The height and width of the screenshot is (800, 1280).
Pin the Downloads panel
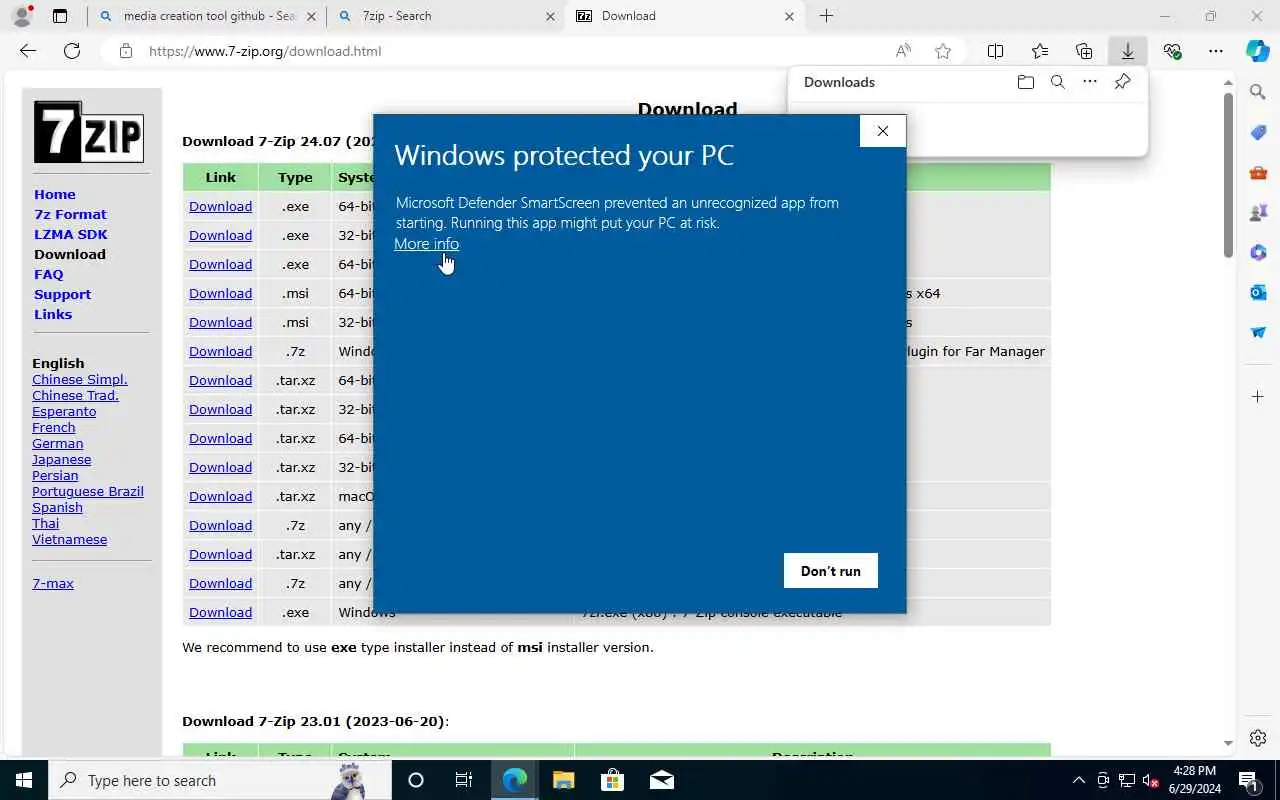tap(1123, 82)
